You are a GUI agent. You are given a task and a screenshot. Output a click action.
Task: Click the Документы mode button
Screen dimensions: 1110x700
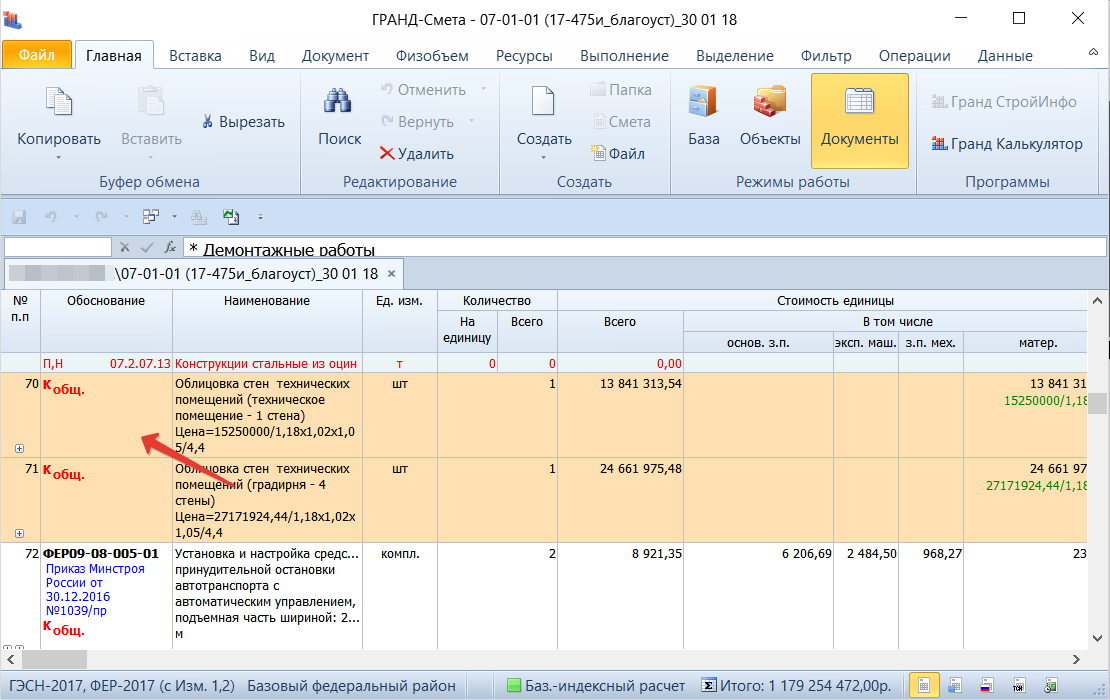pos(859,118)
